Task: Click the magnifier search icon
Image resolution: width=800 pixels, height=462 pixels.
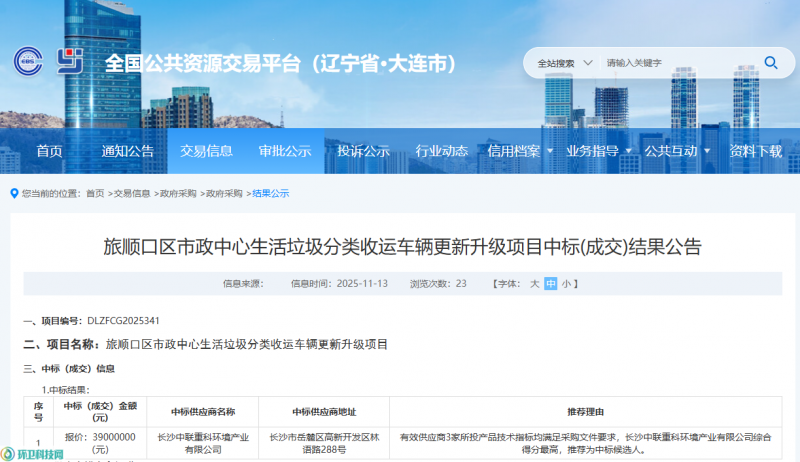Action: [x=771, y=62]
